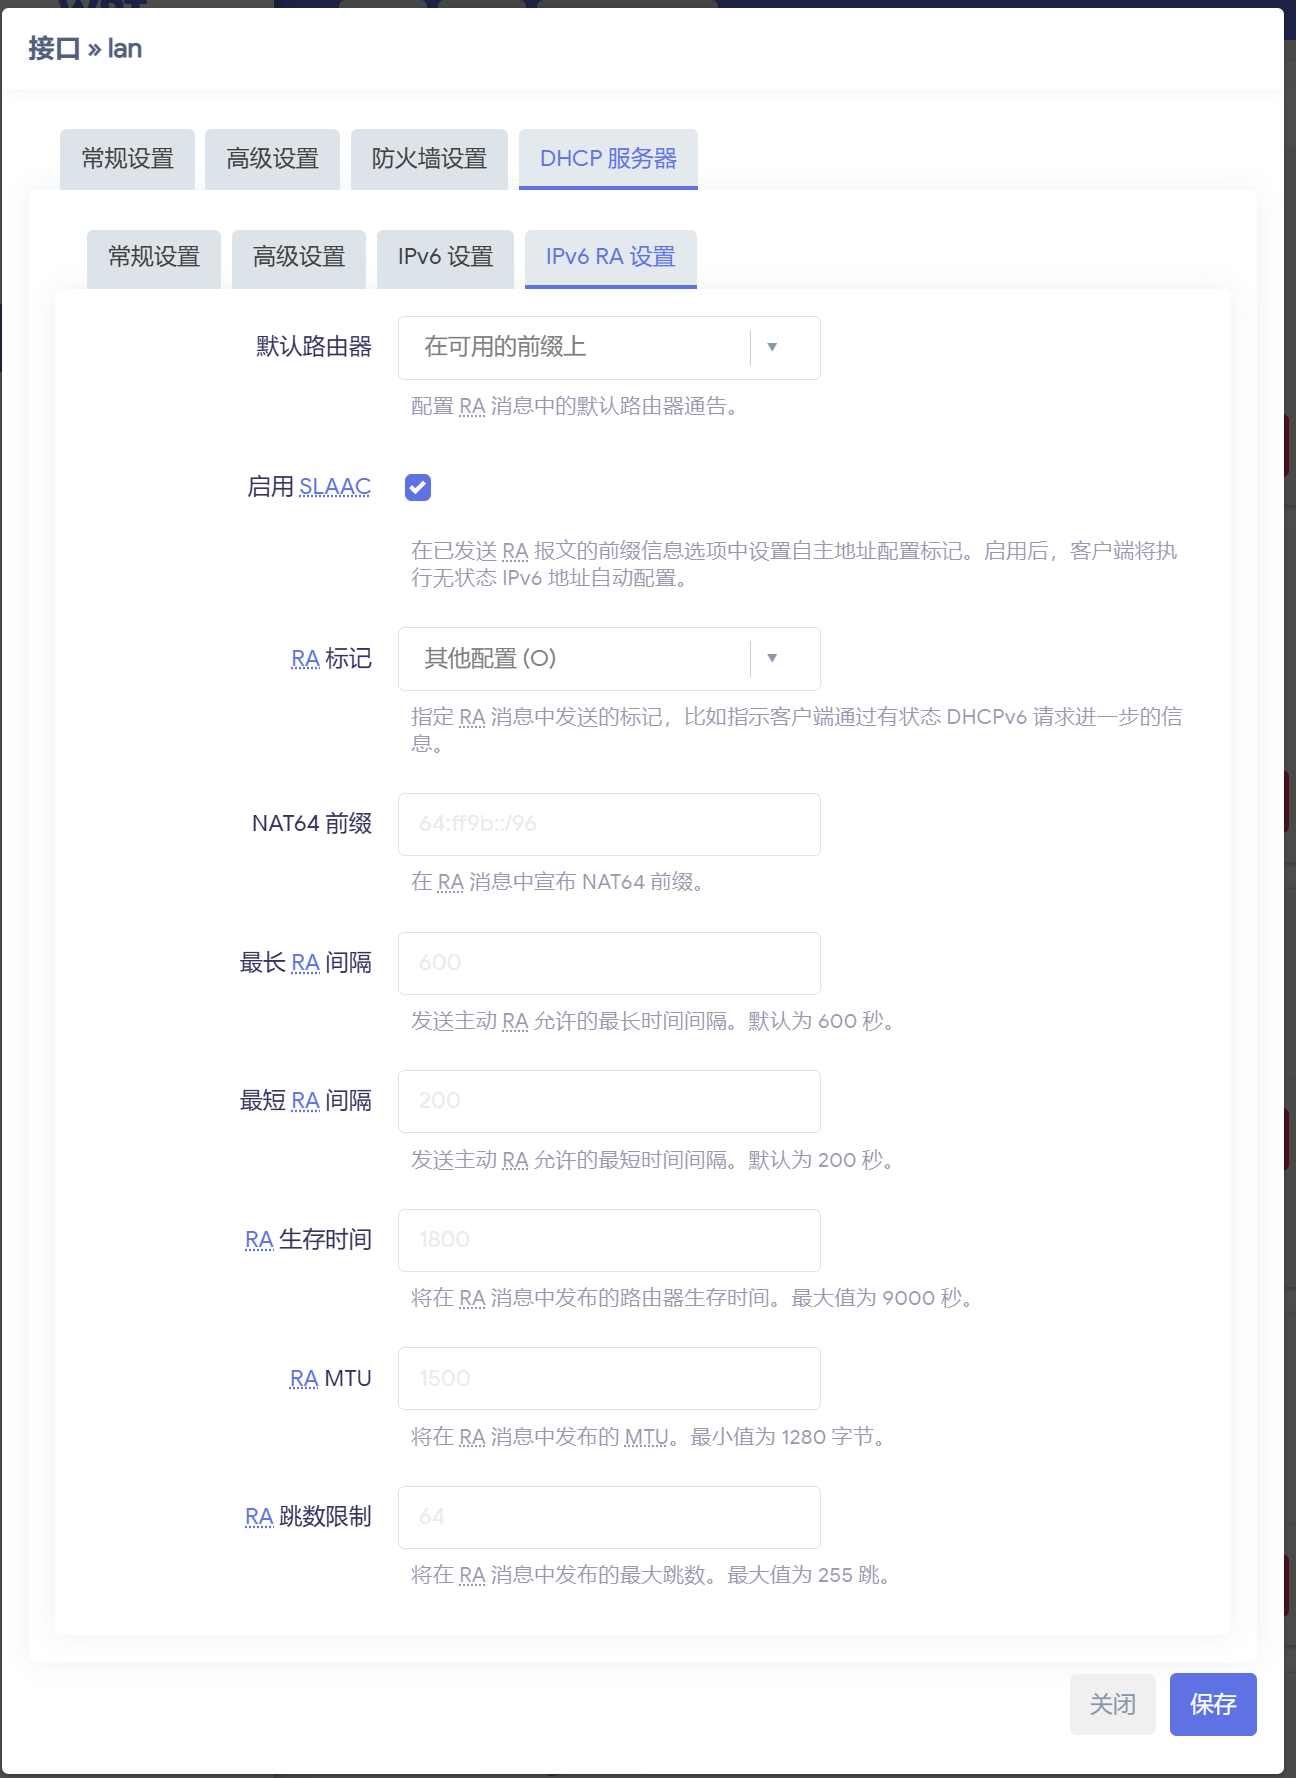Focus the RA 生存时间 input field
Viewport: 1296px width, 1778px height.
tap(609, 1240)
